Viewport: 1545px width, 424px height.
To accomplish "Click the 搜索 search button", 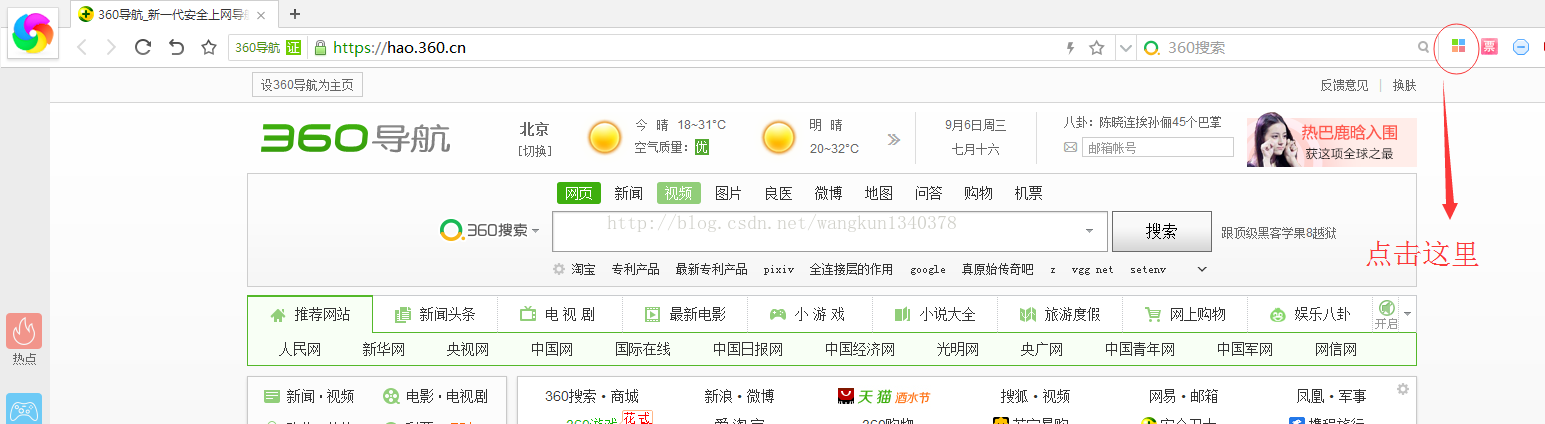I will (1161, 231).
